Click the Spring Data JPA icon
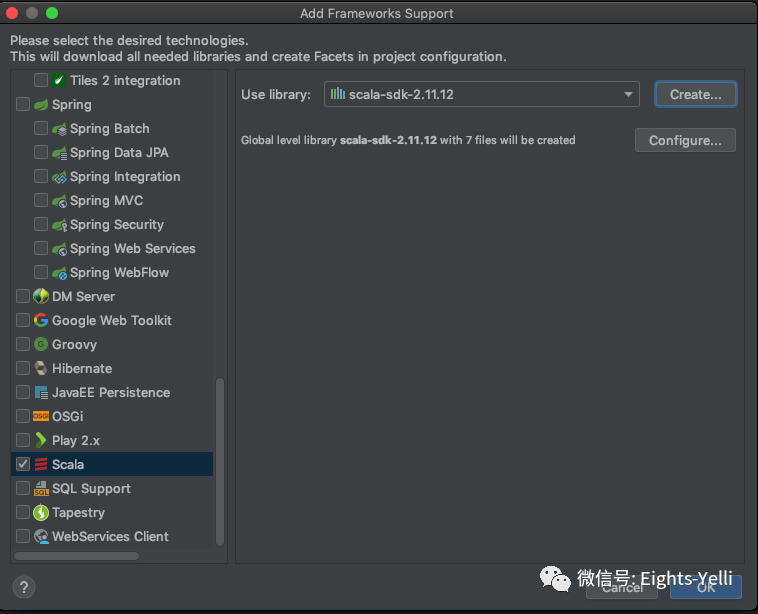 pyautogui.click(x=59, y=153)
